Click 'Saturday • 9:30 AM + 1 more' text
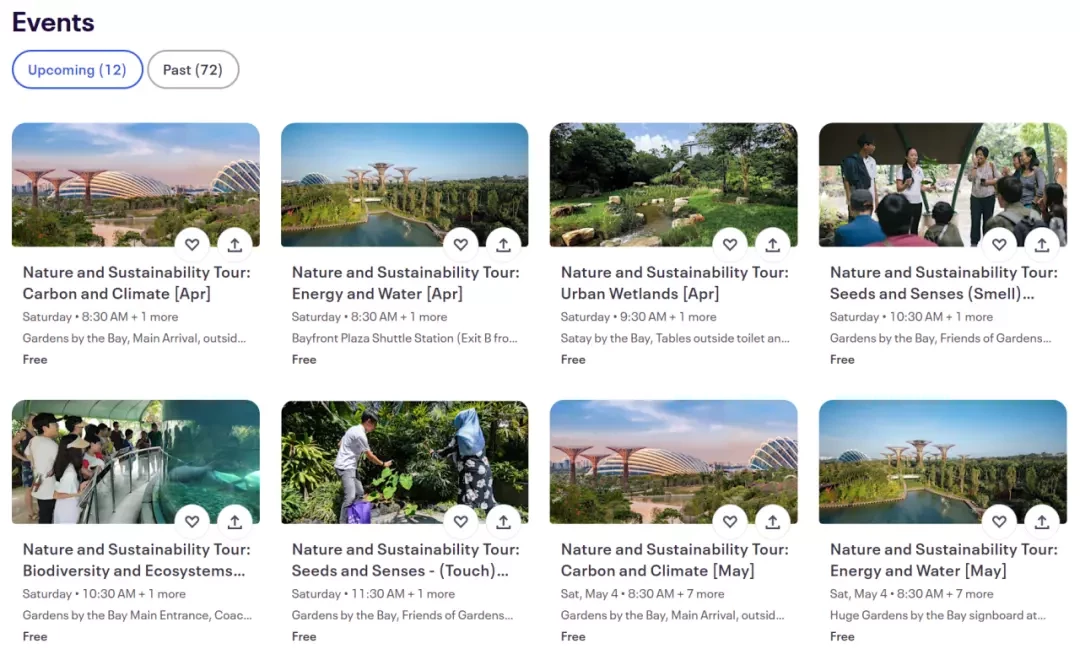Viewport: 1080px width, 649px height. pyautogui.click(x=638, y=317)
